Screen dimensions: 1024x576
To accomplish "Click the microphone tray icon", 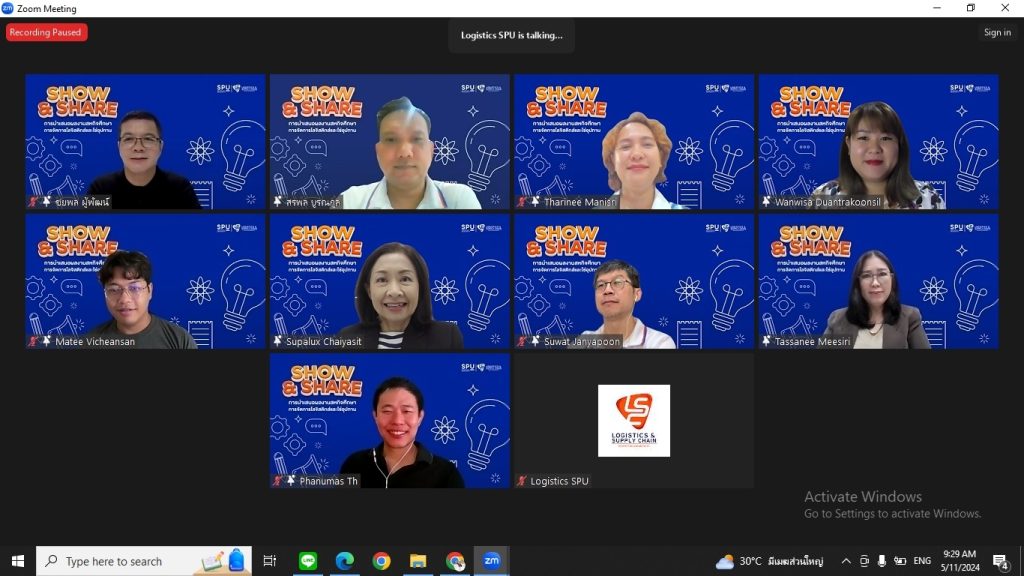I will [882, 561].
